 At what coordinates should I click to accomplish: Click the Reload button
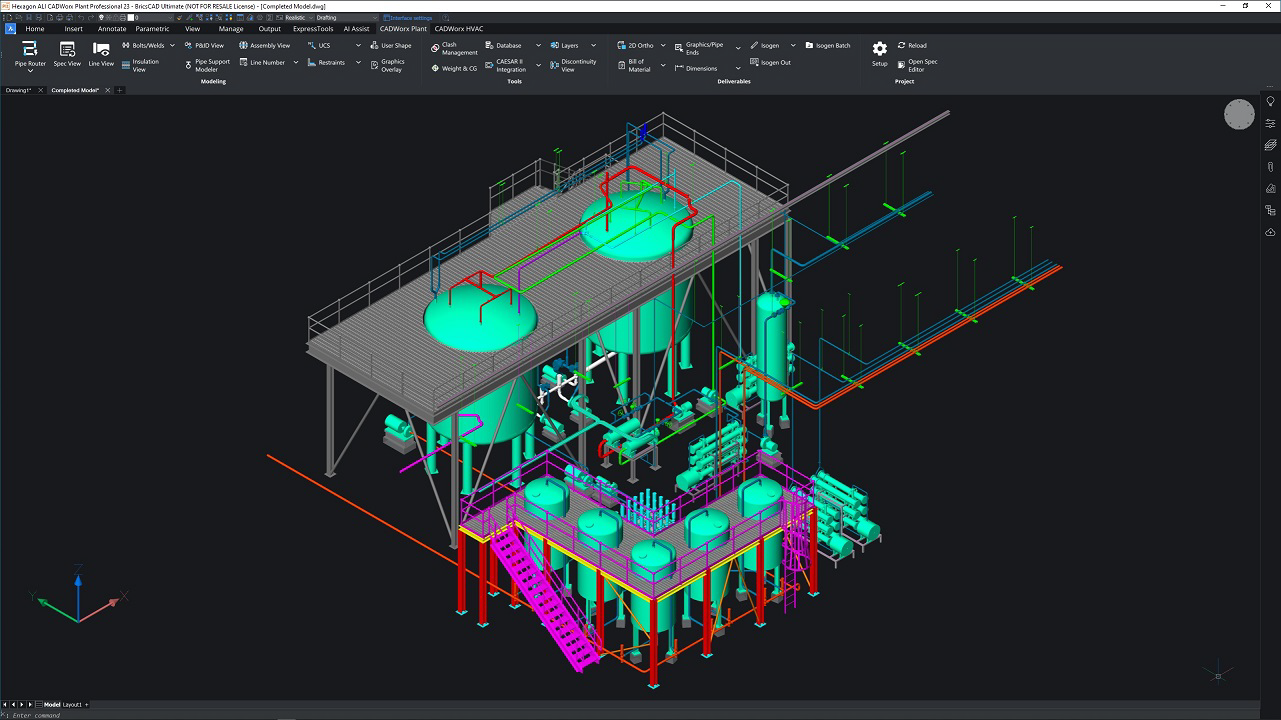click(x=912, y=46)
